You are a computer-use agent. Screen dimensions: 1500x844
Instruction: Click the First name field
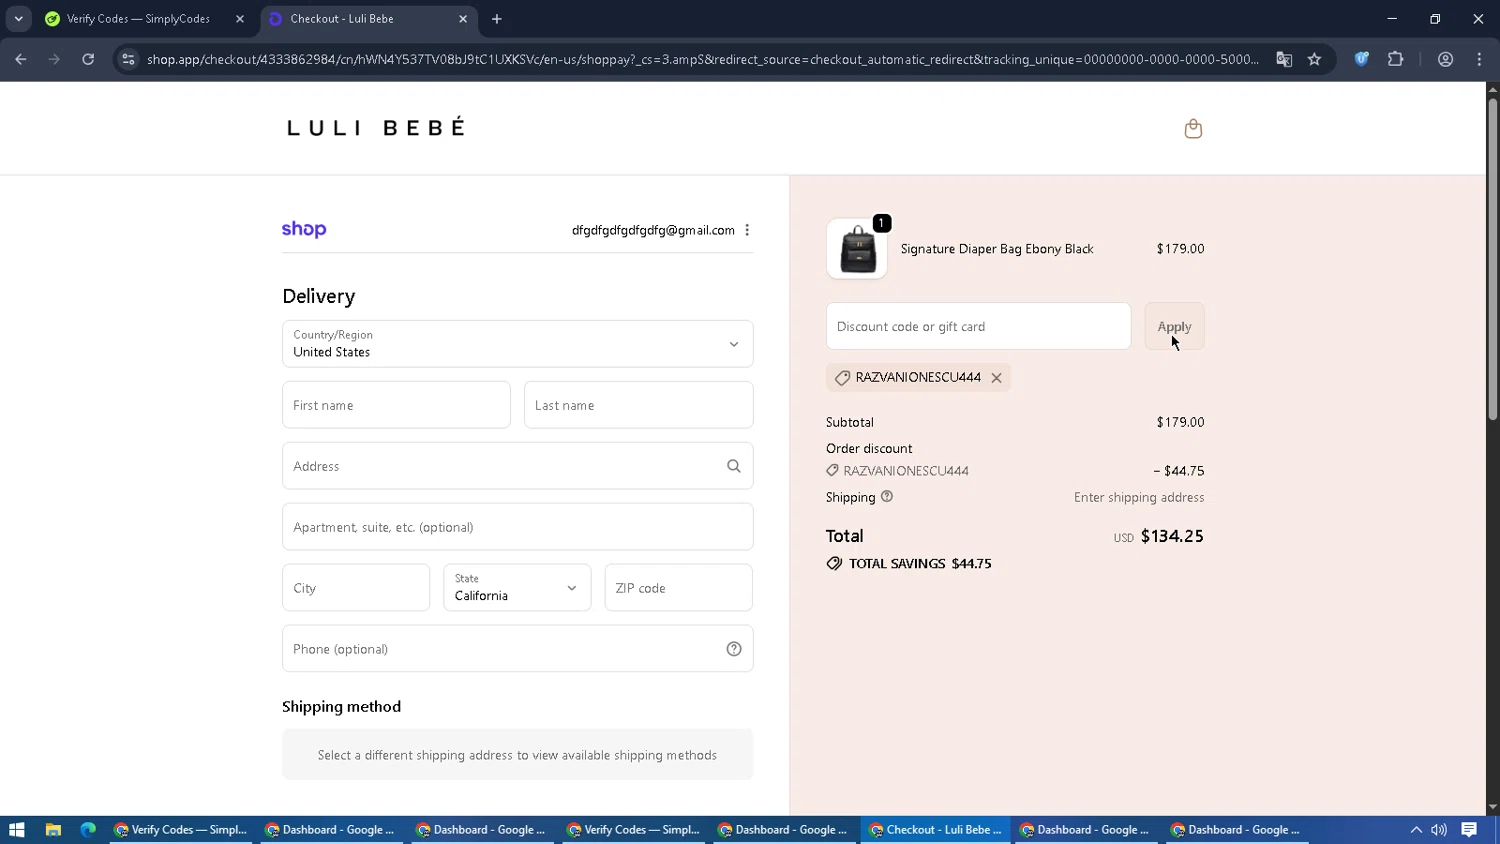[x=396, y=405]
